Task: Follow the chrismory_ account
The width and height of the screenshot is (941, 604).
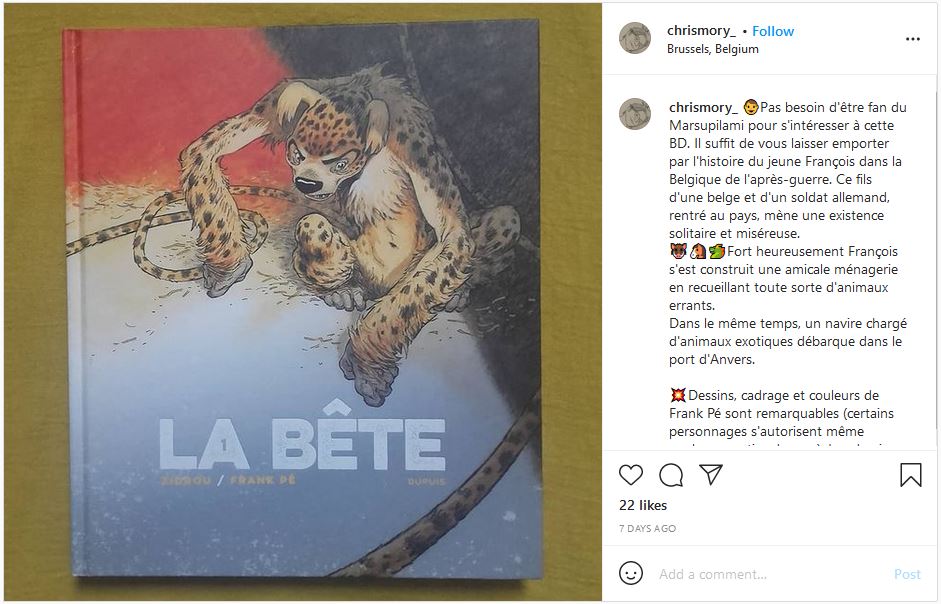Action: point(773,31)
